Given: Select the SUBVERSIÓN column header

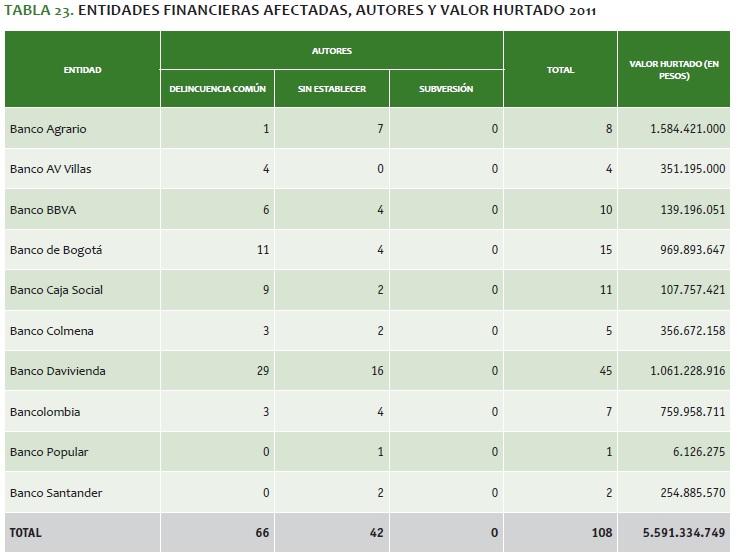Looking at the screenshot, I should (x=446, y=89).
